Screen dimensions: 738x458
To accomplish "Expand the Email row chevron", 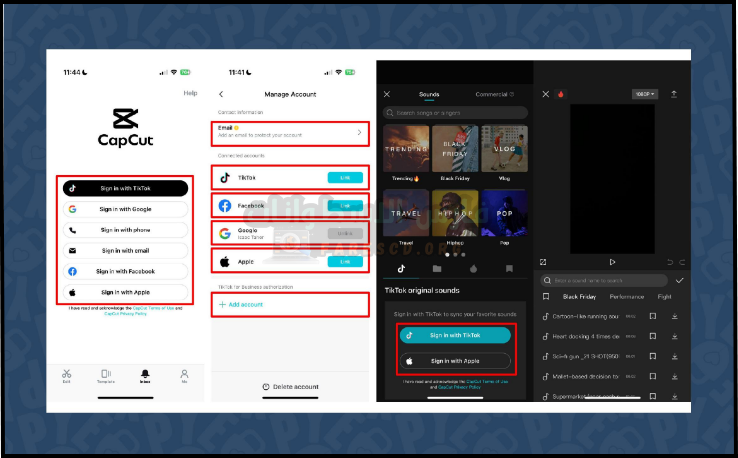I will coord(359,132).
